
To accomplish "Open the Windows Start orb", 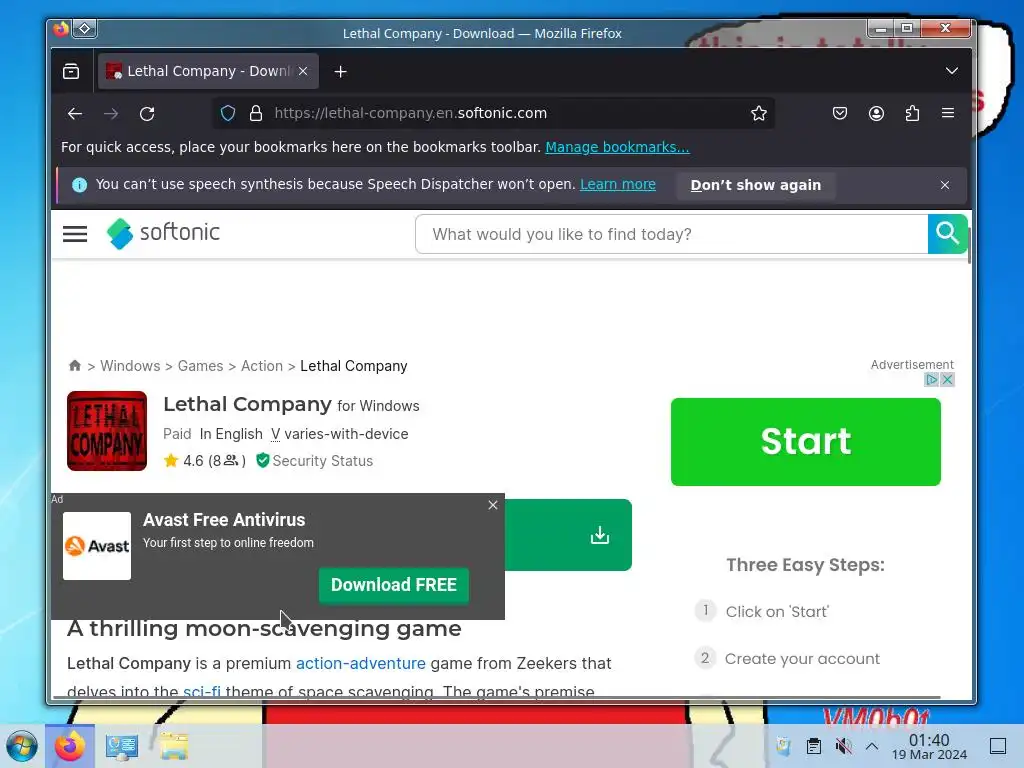I will coord(22,746).
